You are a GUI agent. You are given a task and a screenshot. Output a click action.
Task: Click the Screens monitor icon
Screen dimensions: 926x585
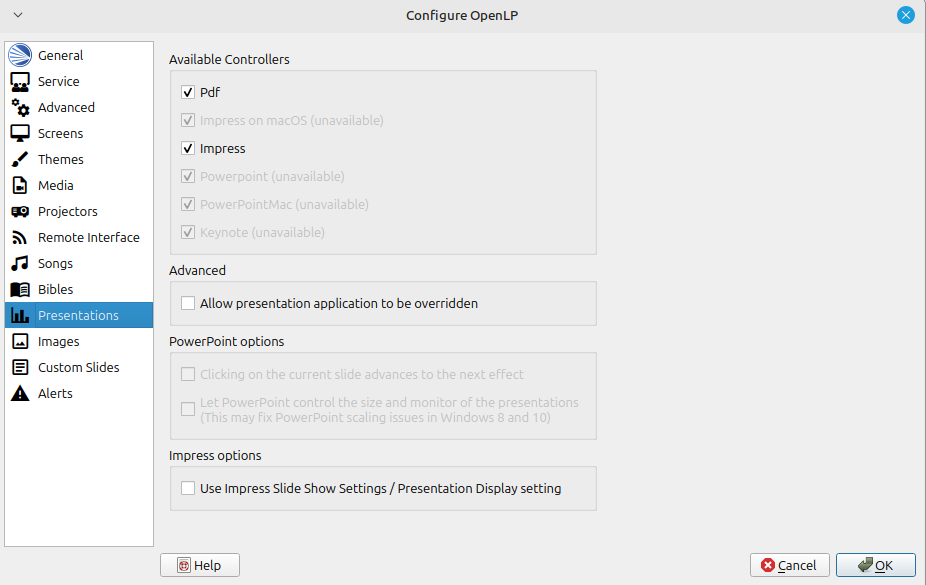(x=20, y=134)
